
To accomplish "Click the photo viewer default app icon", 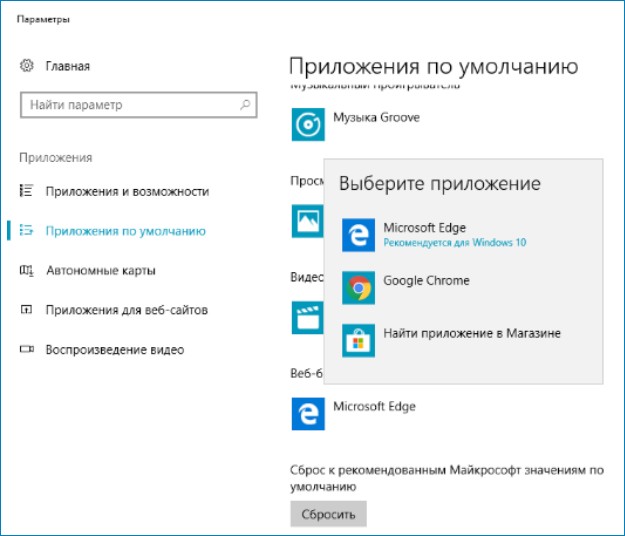I will 306,221.
